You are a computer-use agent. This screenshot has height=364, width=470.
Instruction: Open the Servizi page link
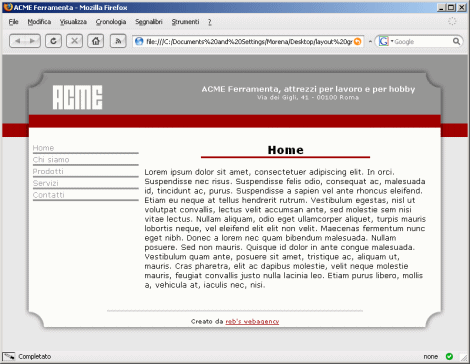[46, 183]
